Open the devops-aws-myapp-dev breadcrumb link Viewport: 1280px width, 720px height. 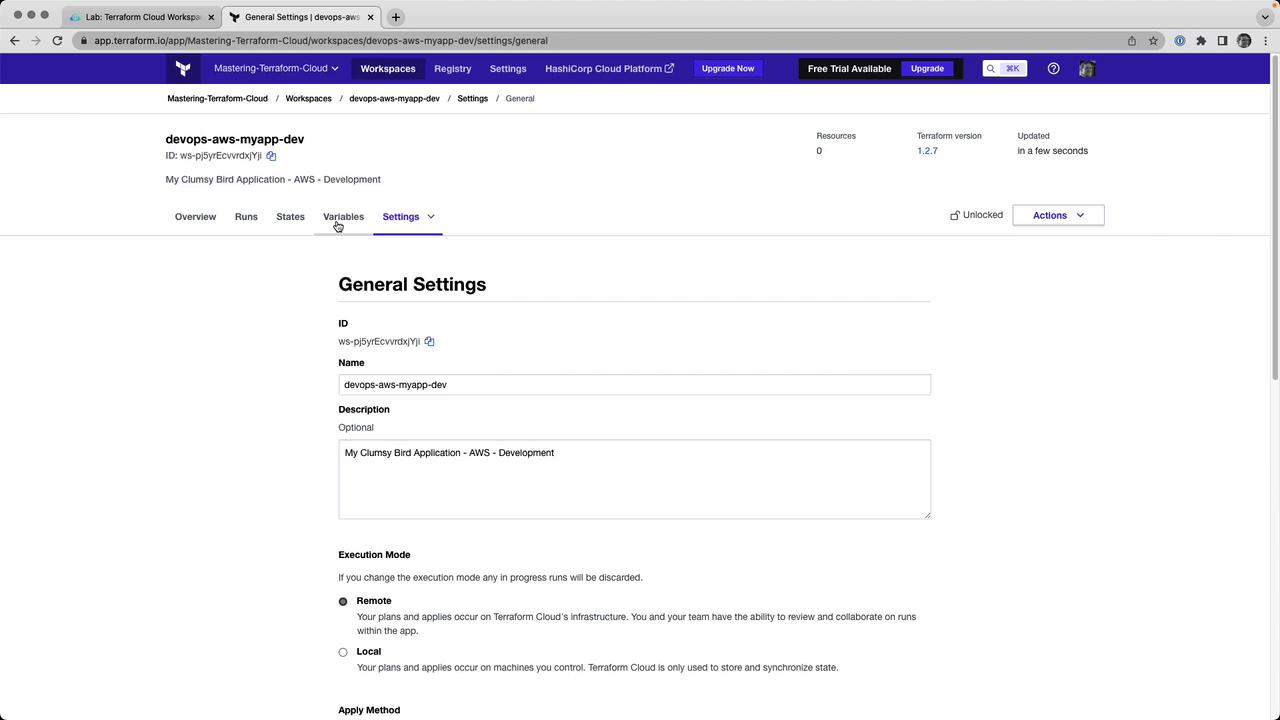[x=394, y=99]
